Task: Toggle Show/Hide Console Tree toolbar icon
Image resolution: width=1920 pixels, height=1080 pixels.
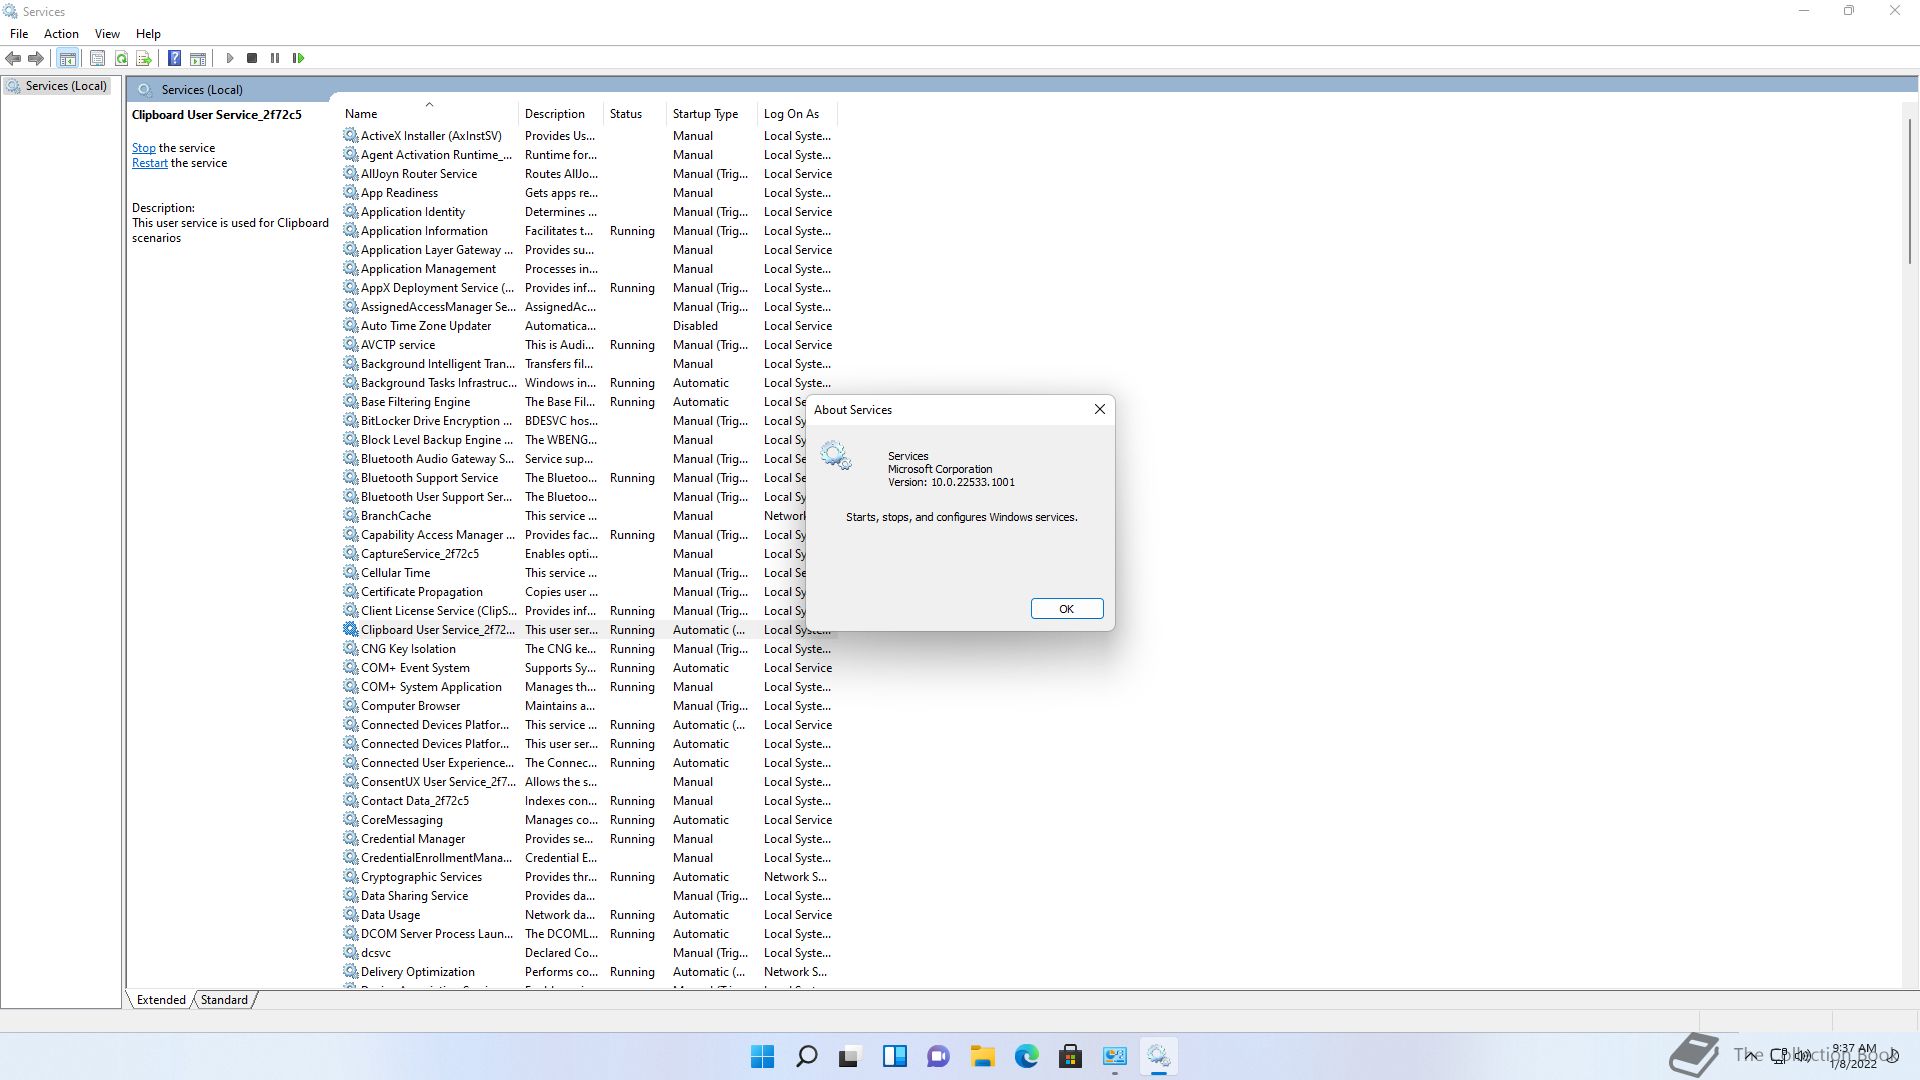Action: coord(67,58)
